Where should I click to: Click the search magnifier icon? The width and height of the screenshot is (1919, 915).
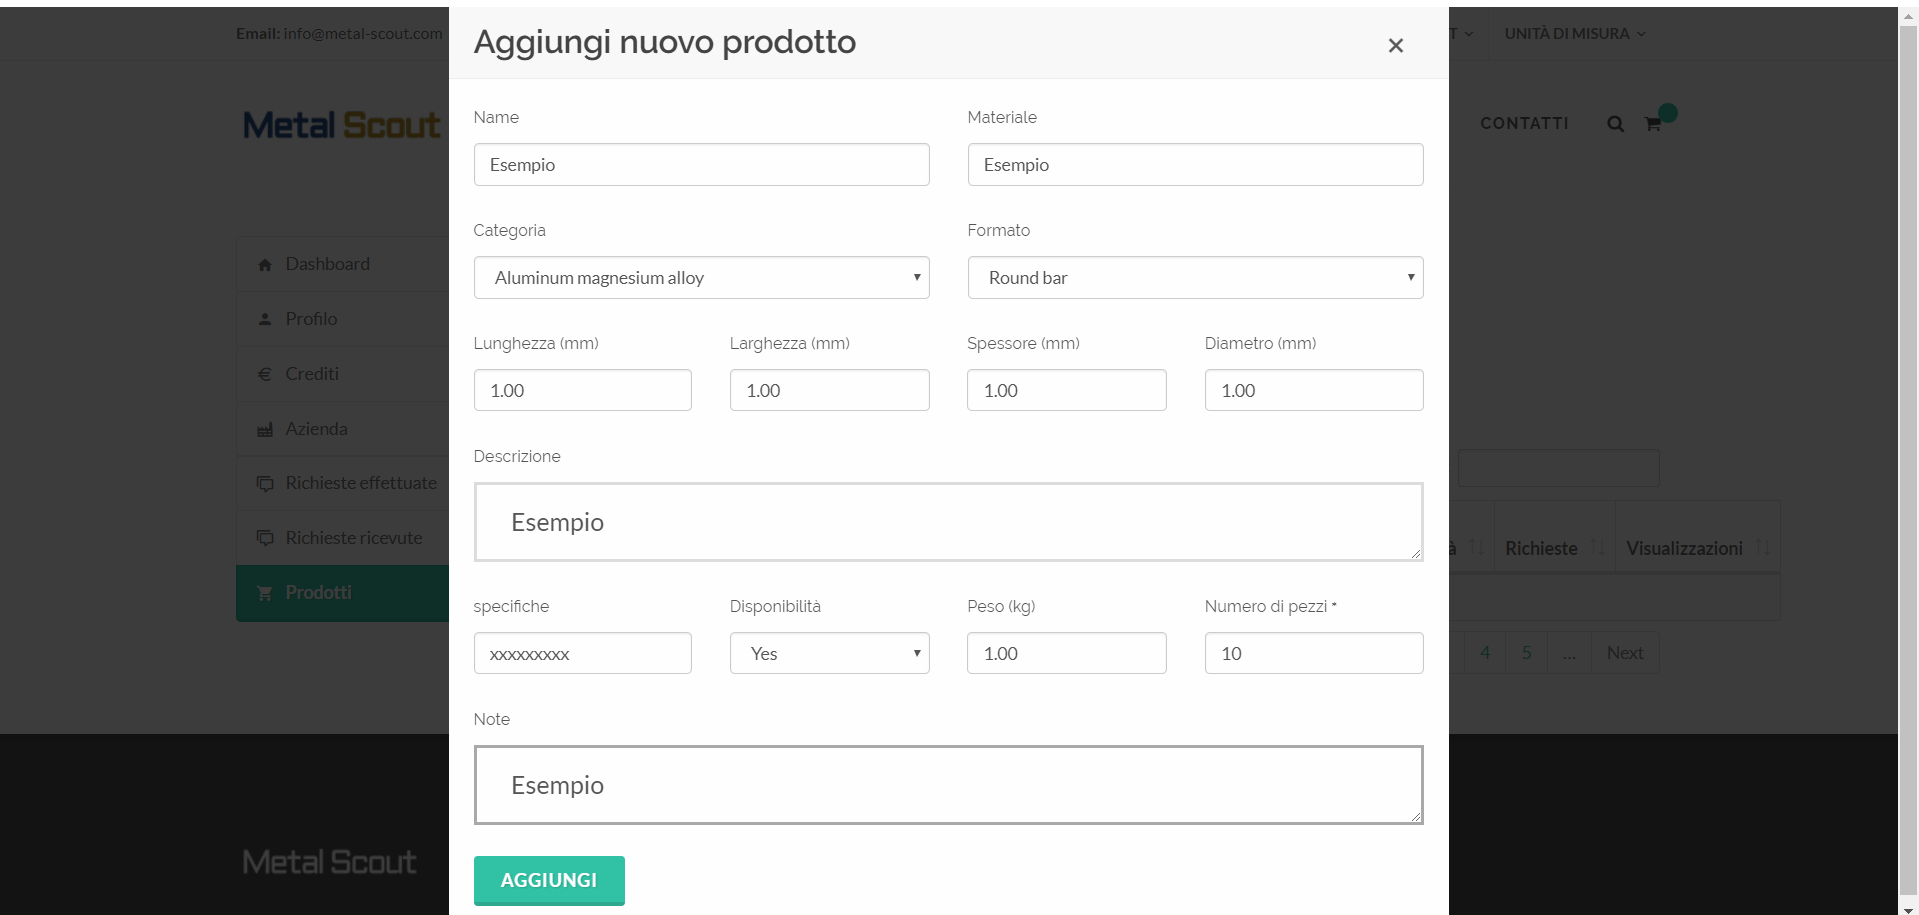pos(1615,124)
